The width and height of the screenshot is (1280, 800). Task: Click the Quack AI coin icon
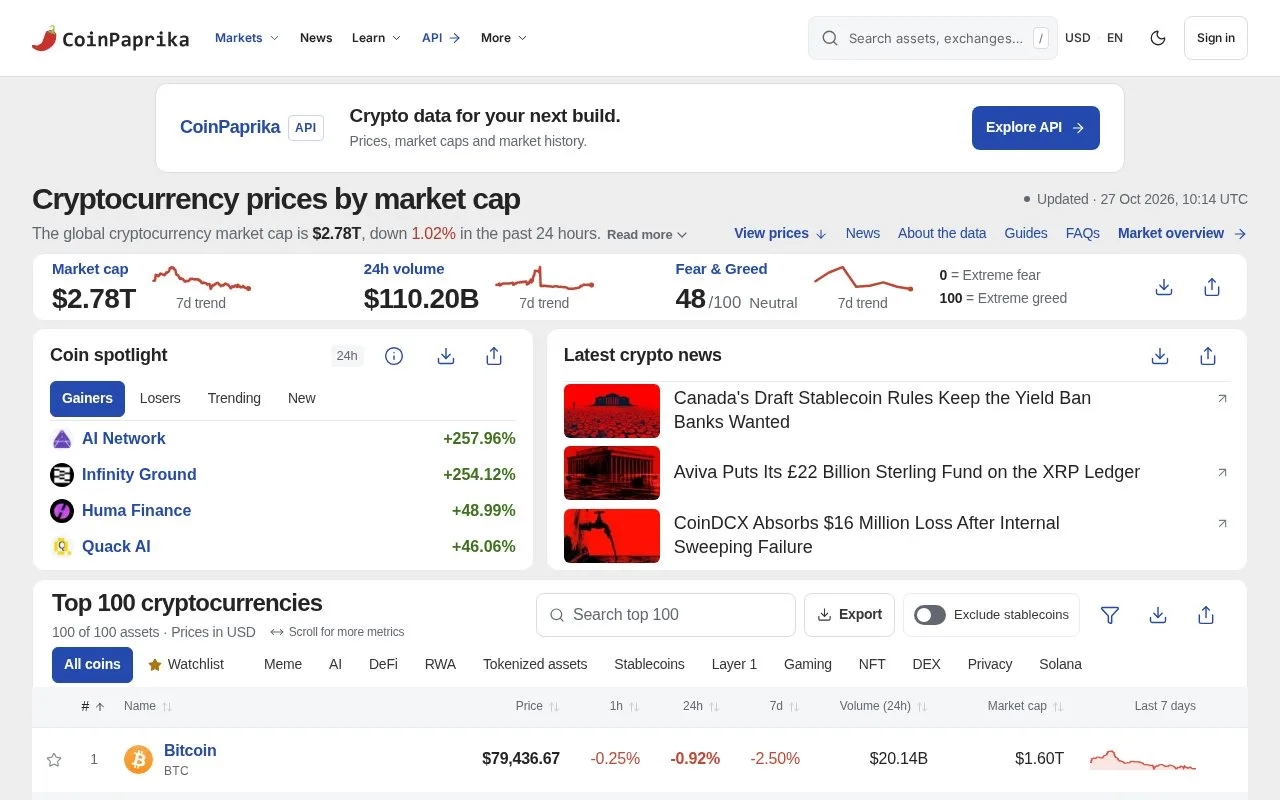point(62,547)
